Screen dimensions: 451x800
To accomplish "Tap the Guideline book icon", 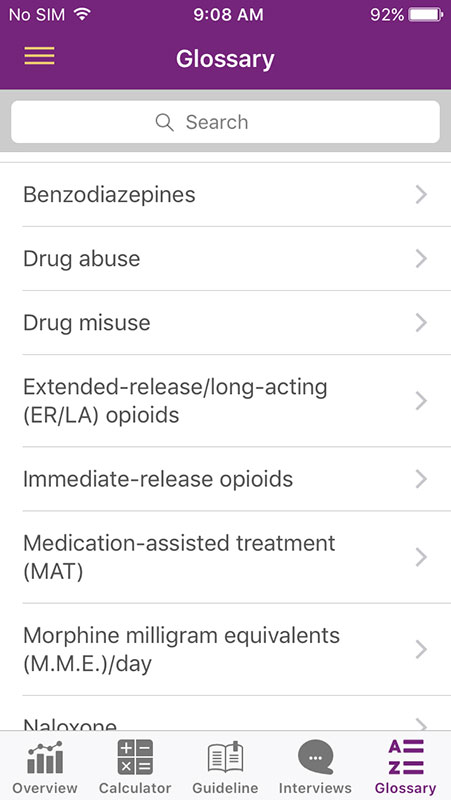I will (x=225, y=757).
